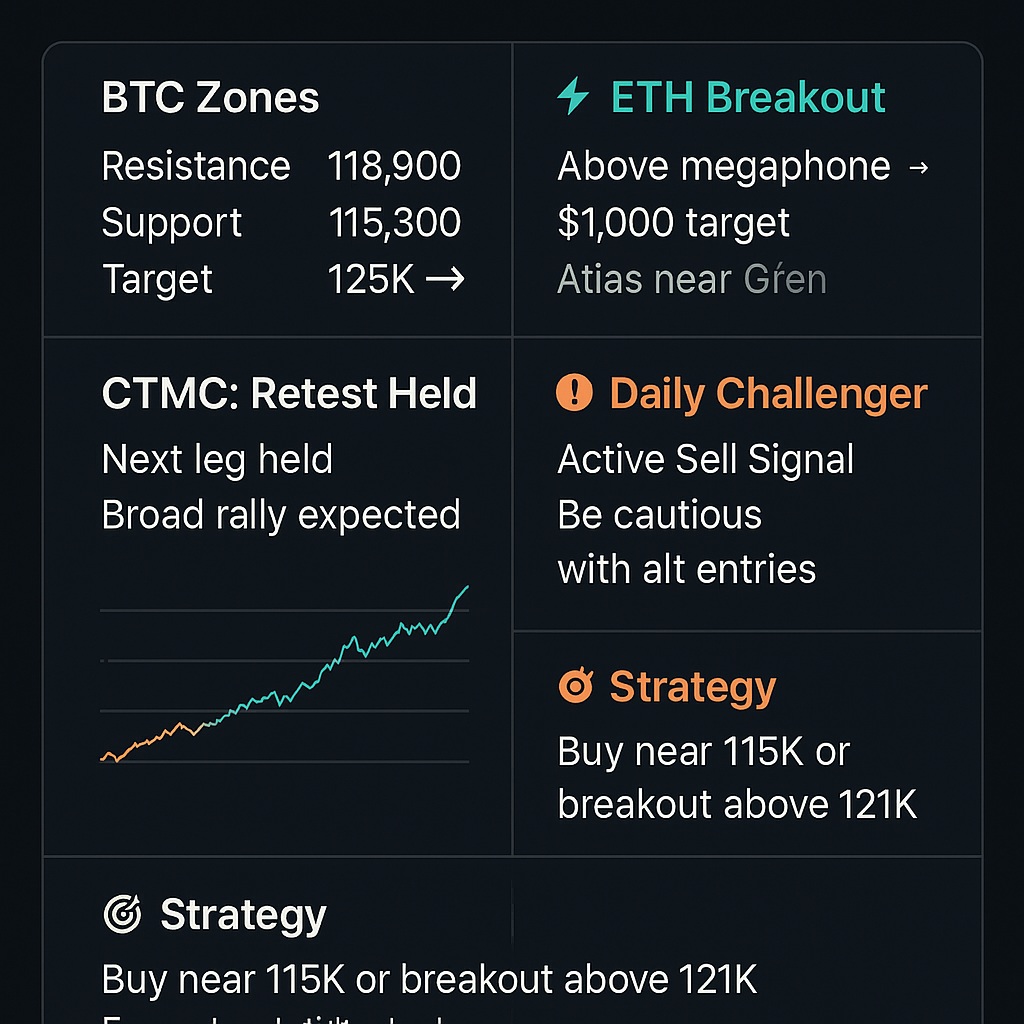Click the small arrow after Above megaphone
Viewport: 1024px width, 1024px height.
coord(918,168)
